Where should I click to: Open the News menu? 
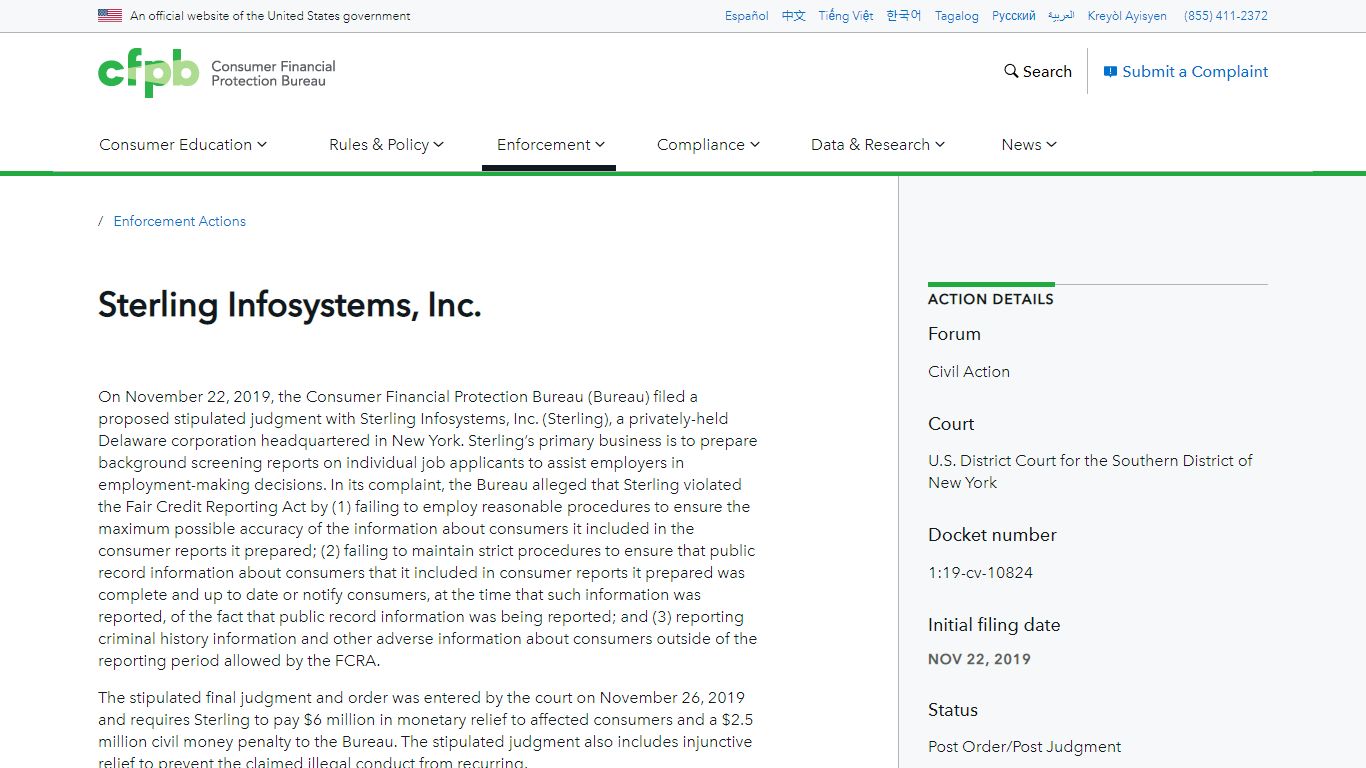pos(1029,144)
